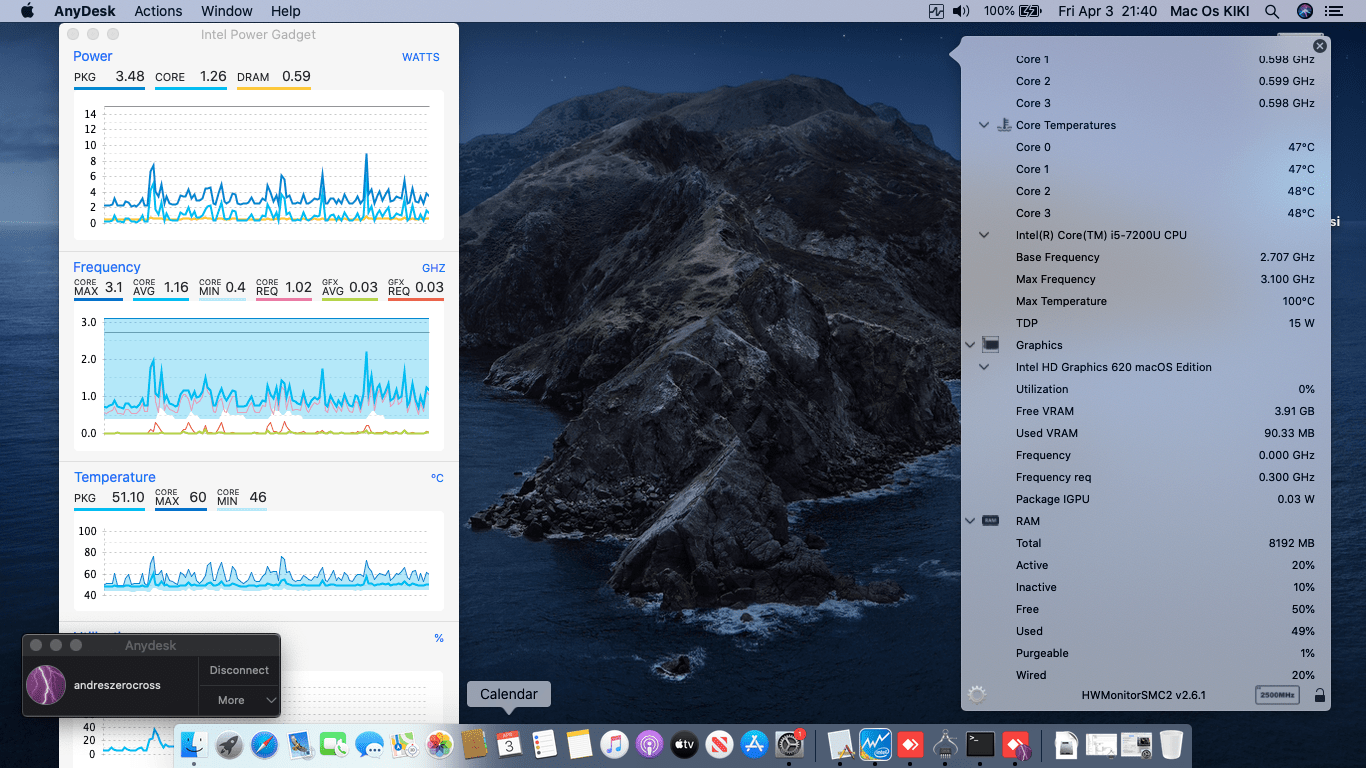Click the 2500MHz badge in HWMonitor
The image size is (1366, 768).
pyautogui.click(x=1277, y=695)
